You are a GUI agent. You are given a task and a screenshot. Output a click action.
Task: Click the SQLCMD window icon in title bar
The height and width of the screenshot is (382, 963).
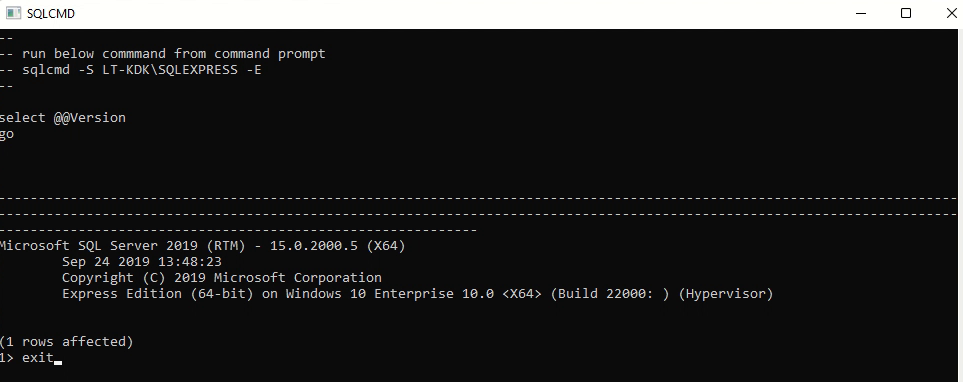pos(13,13)
